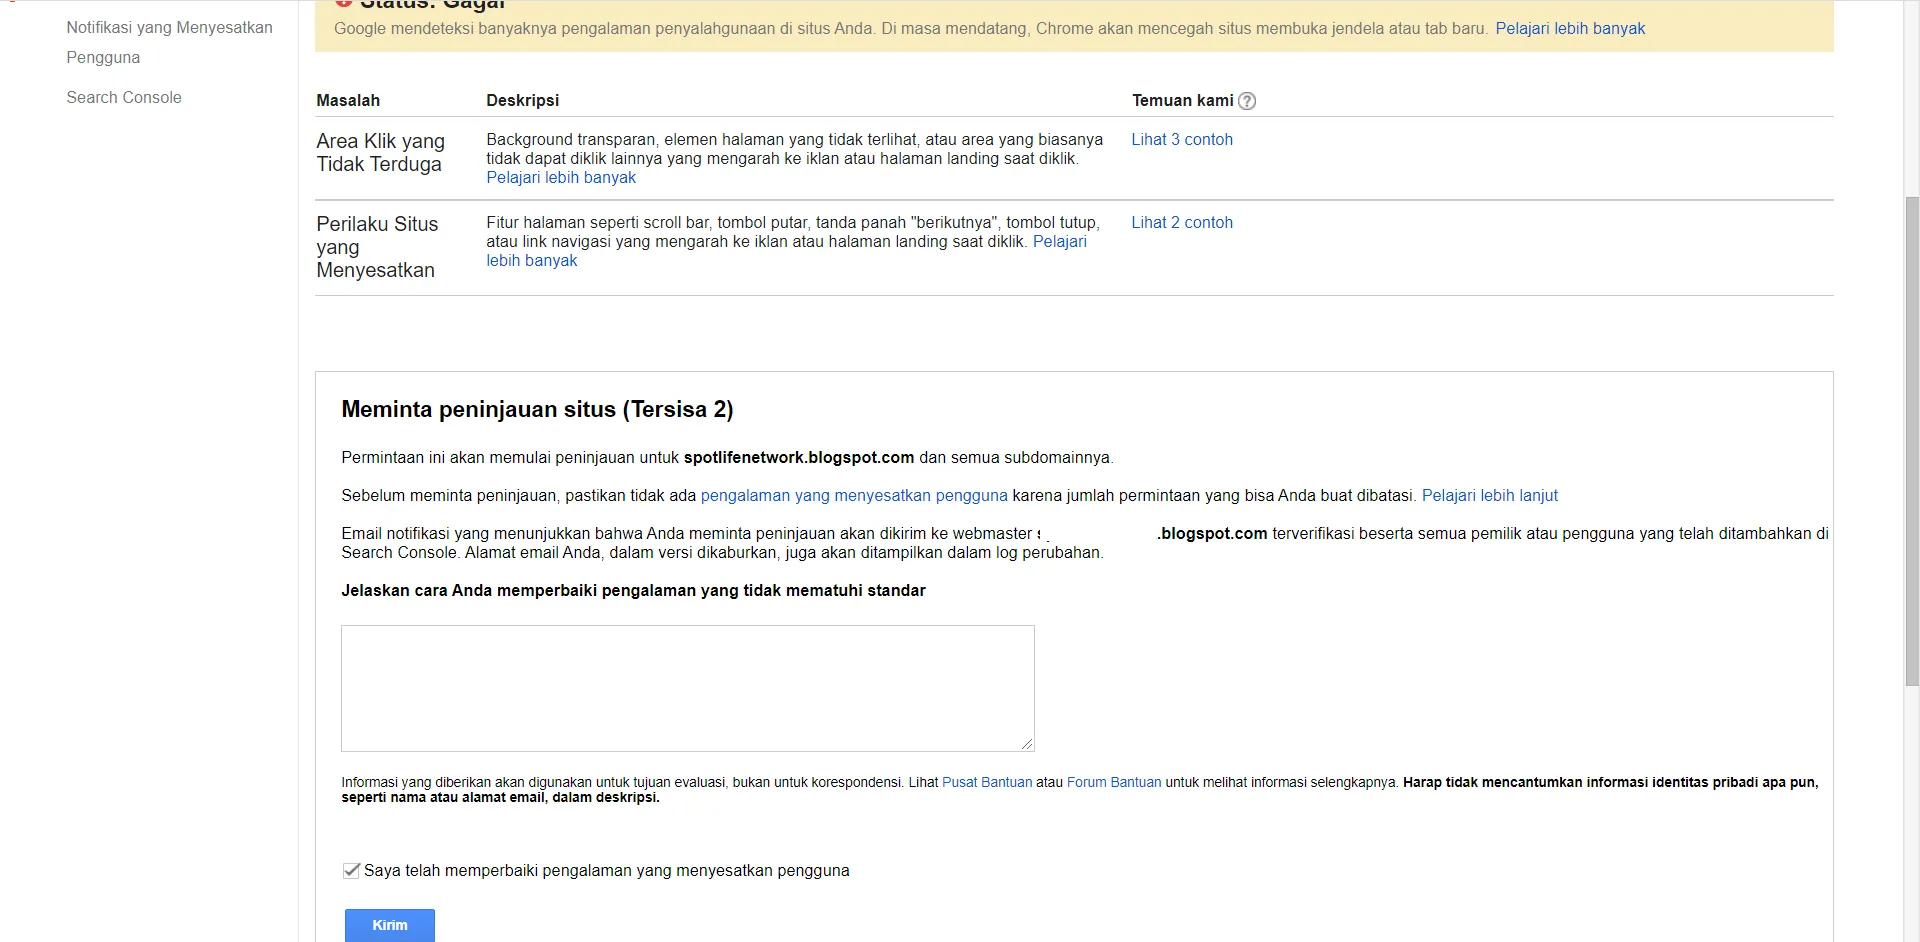Click the 'Deskripsi' column header
This screenshot has height=942, width=1920.
522,101
